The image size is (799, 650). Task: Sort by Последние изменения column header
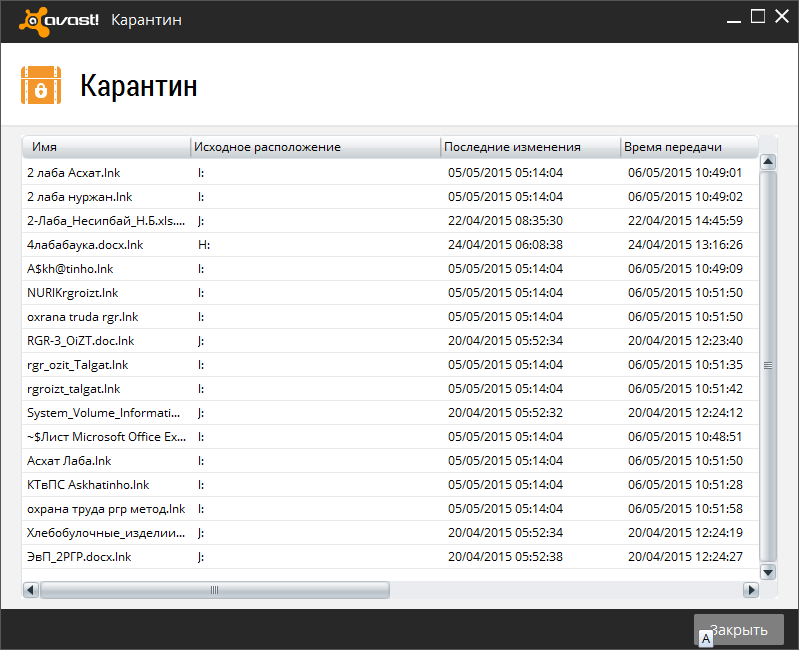pyautogui.click(x=530, y=147)
